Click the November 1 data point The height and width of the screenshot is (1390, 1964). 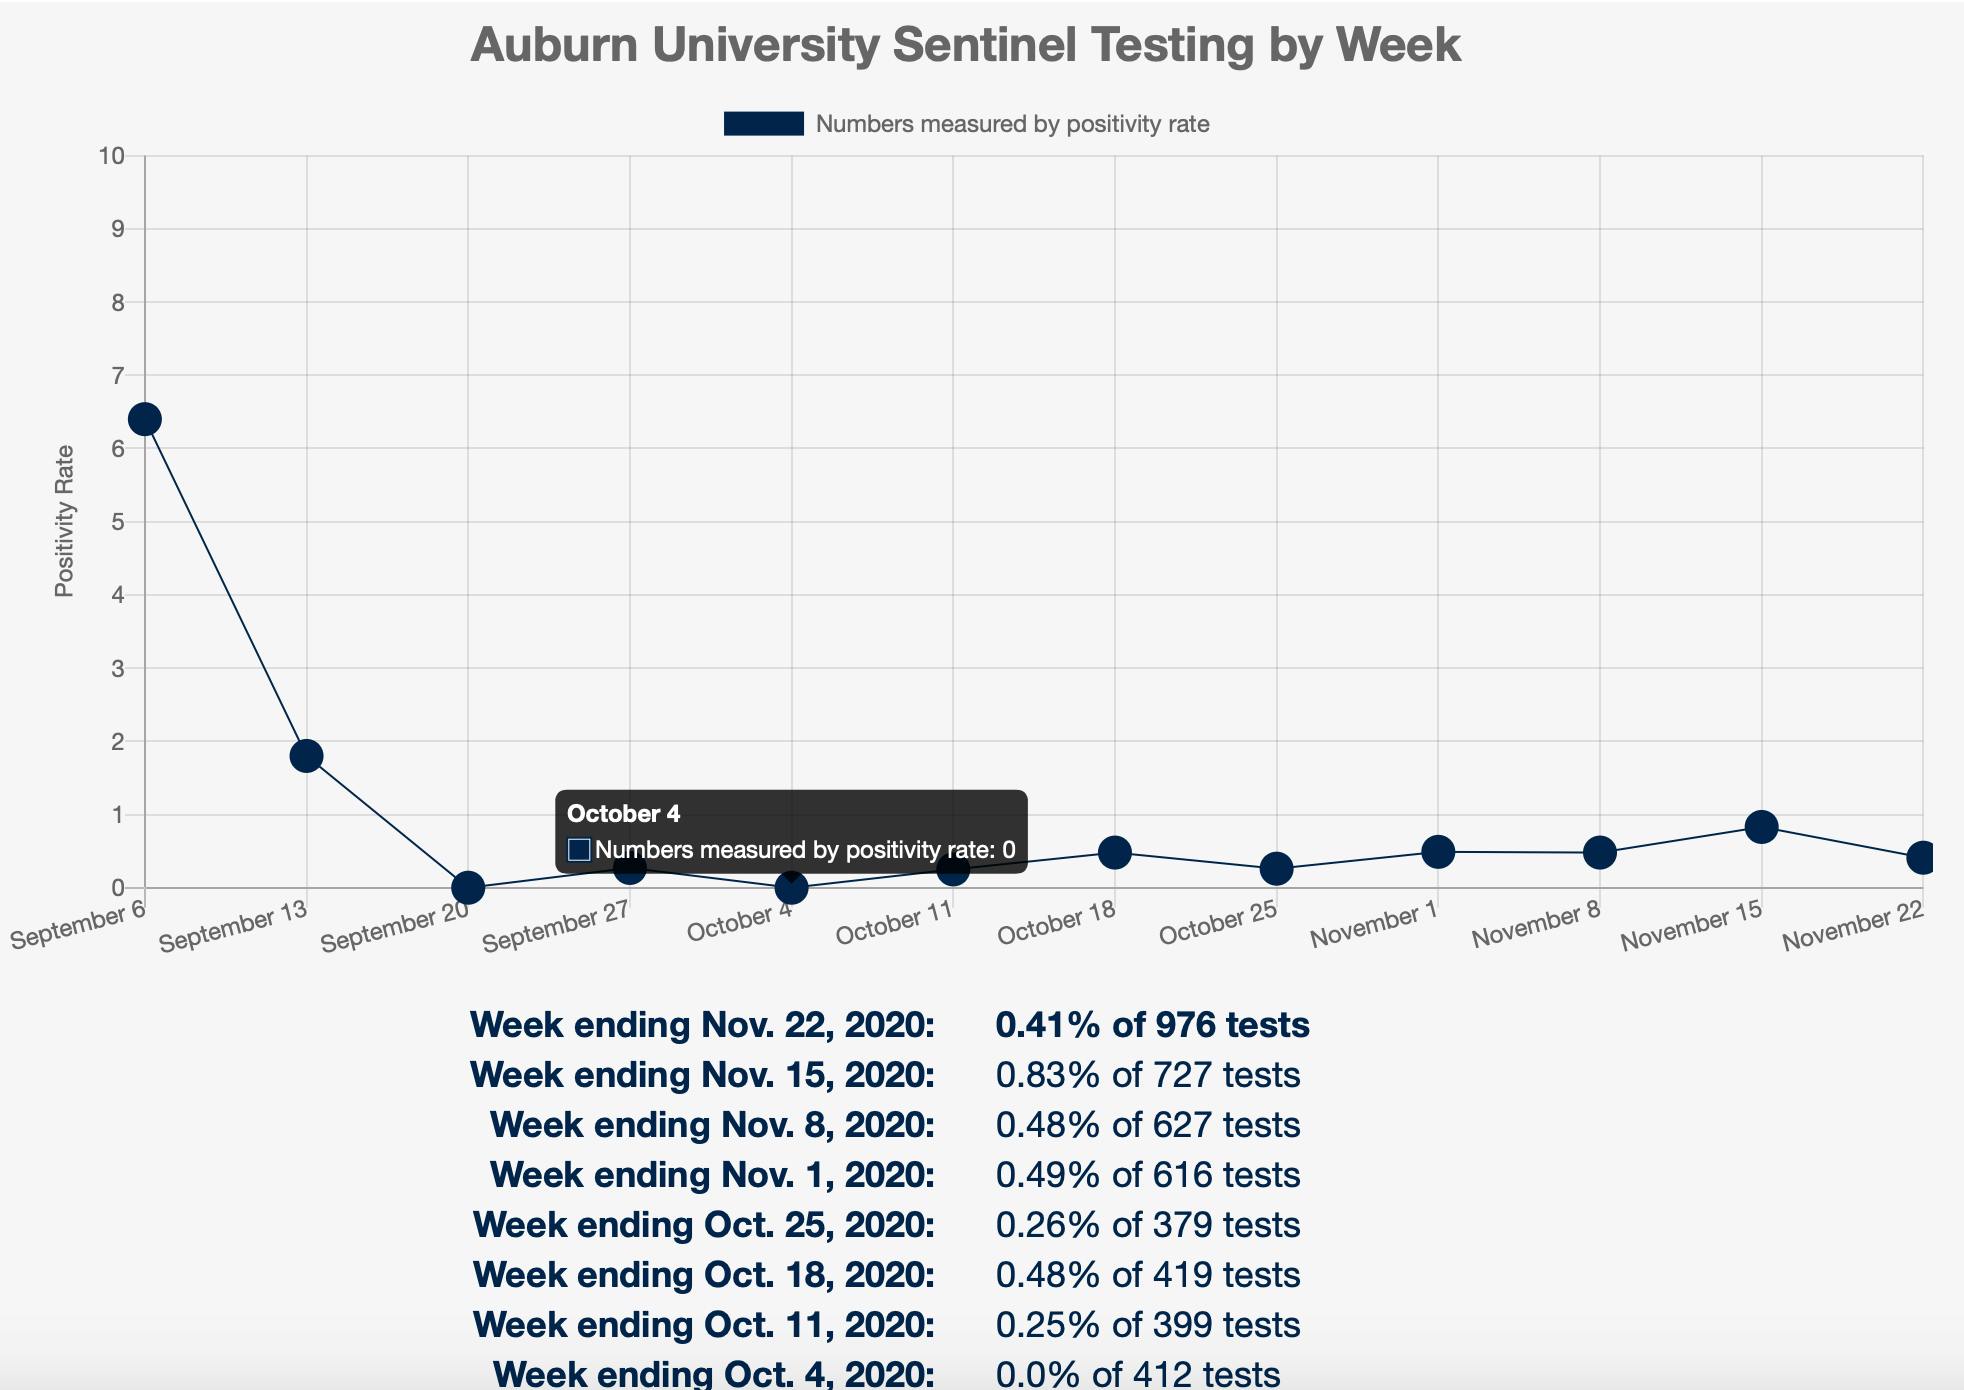[x=1438, y=852]
